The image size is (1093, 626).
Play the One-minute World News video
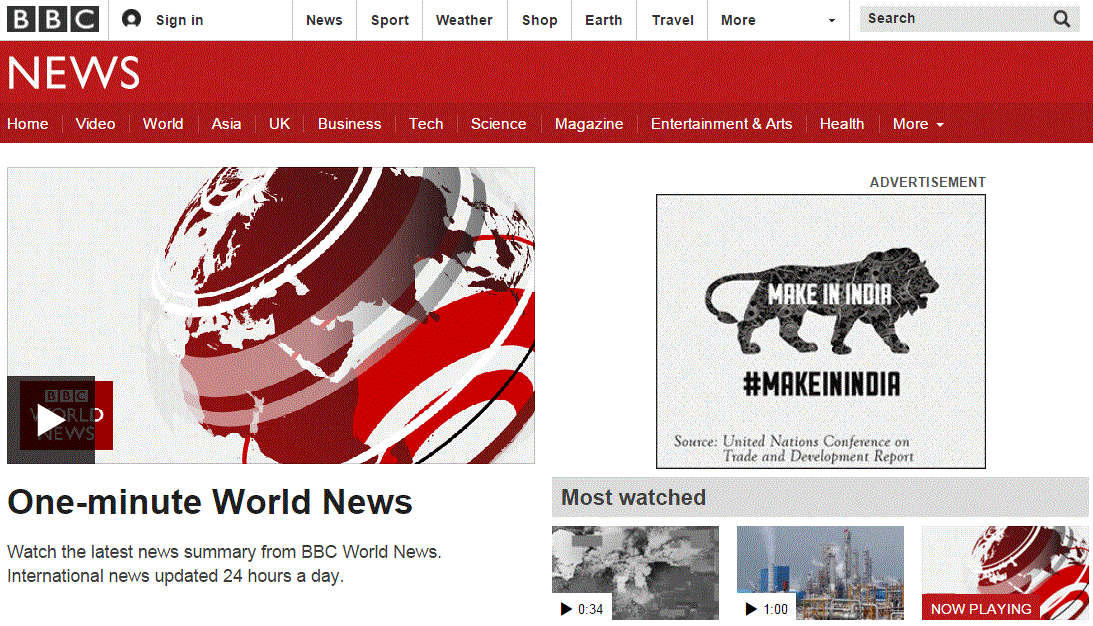(51, 420)
